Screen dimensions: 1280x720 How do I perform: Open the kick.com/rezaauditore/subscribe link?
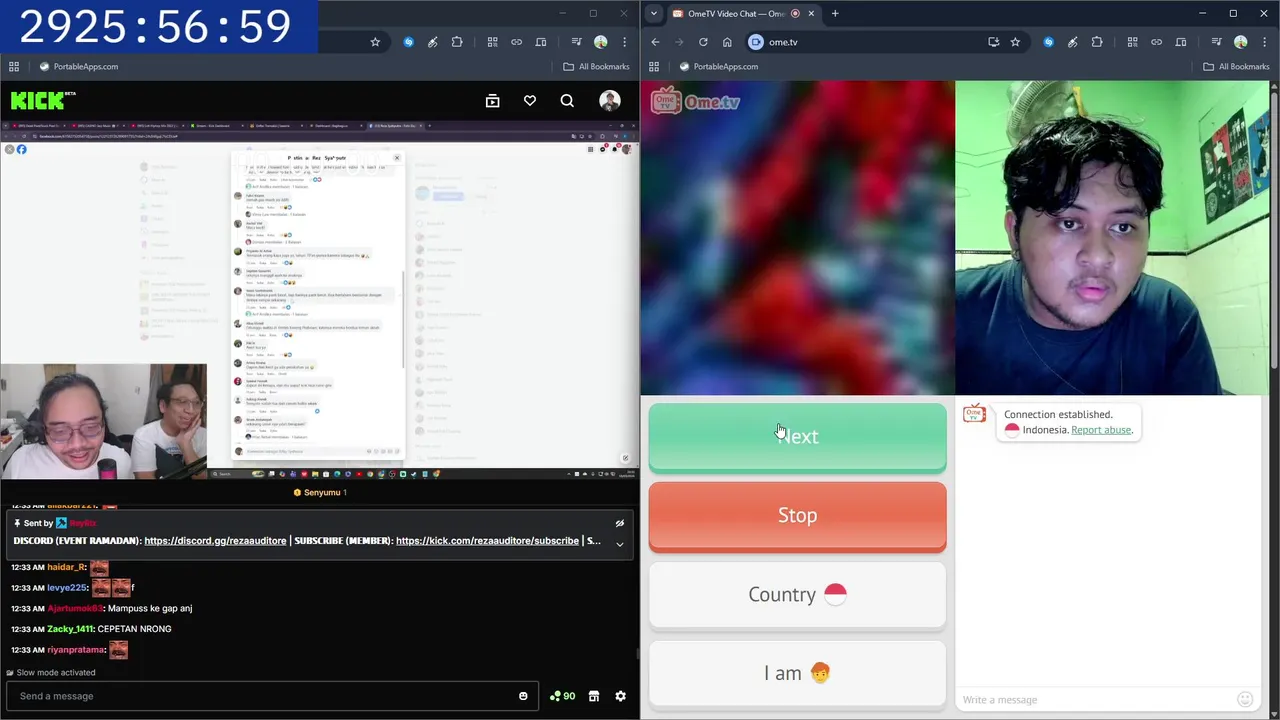tap(487, 540)
